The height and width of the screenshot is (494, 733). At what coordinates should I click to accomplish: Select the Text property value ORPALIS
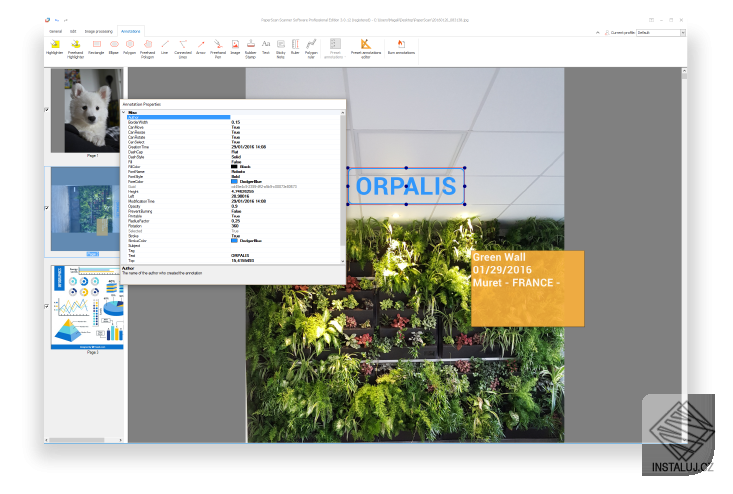click(240, 256)
